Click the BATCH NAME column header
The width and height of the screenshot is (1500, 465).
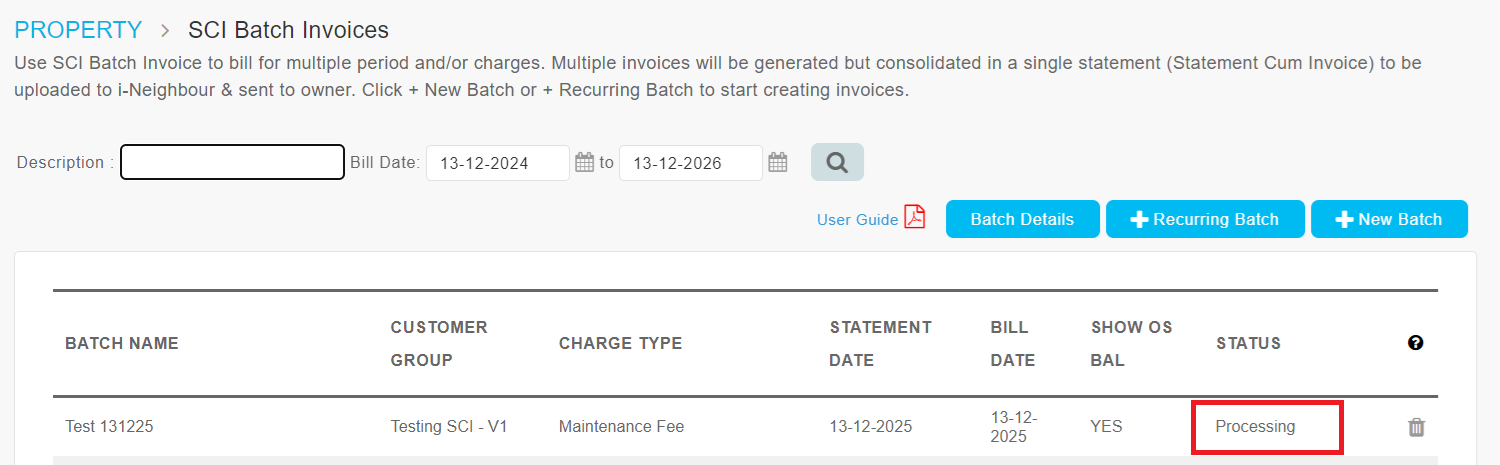pyautogui.click(x=121, y=343)
